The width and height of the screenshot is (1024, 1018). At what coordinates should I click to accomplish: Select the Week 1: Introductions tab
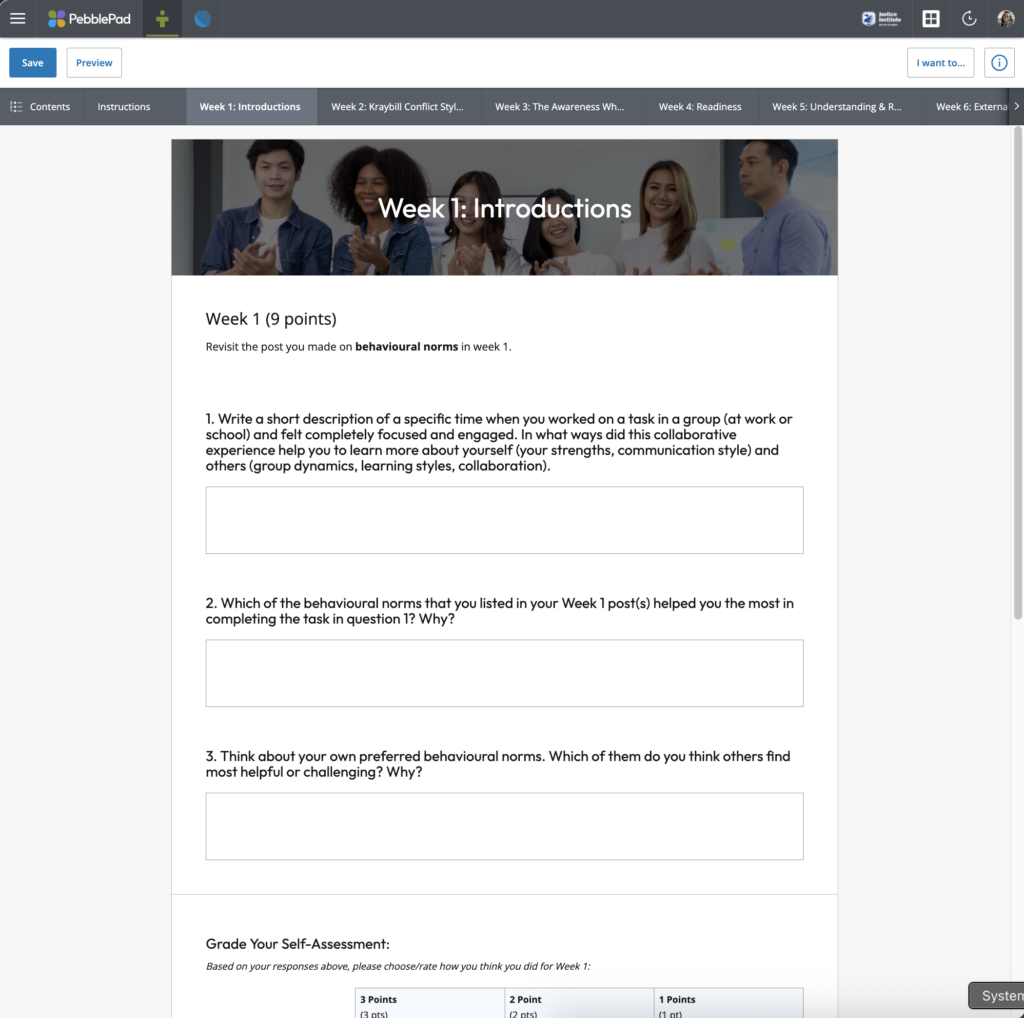point(250,106)
